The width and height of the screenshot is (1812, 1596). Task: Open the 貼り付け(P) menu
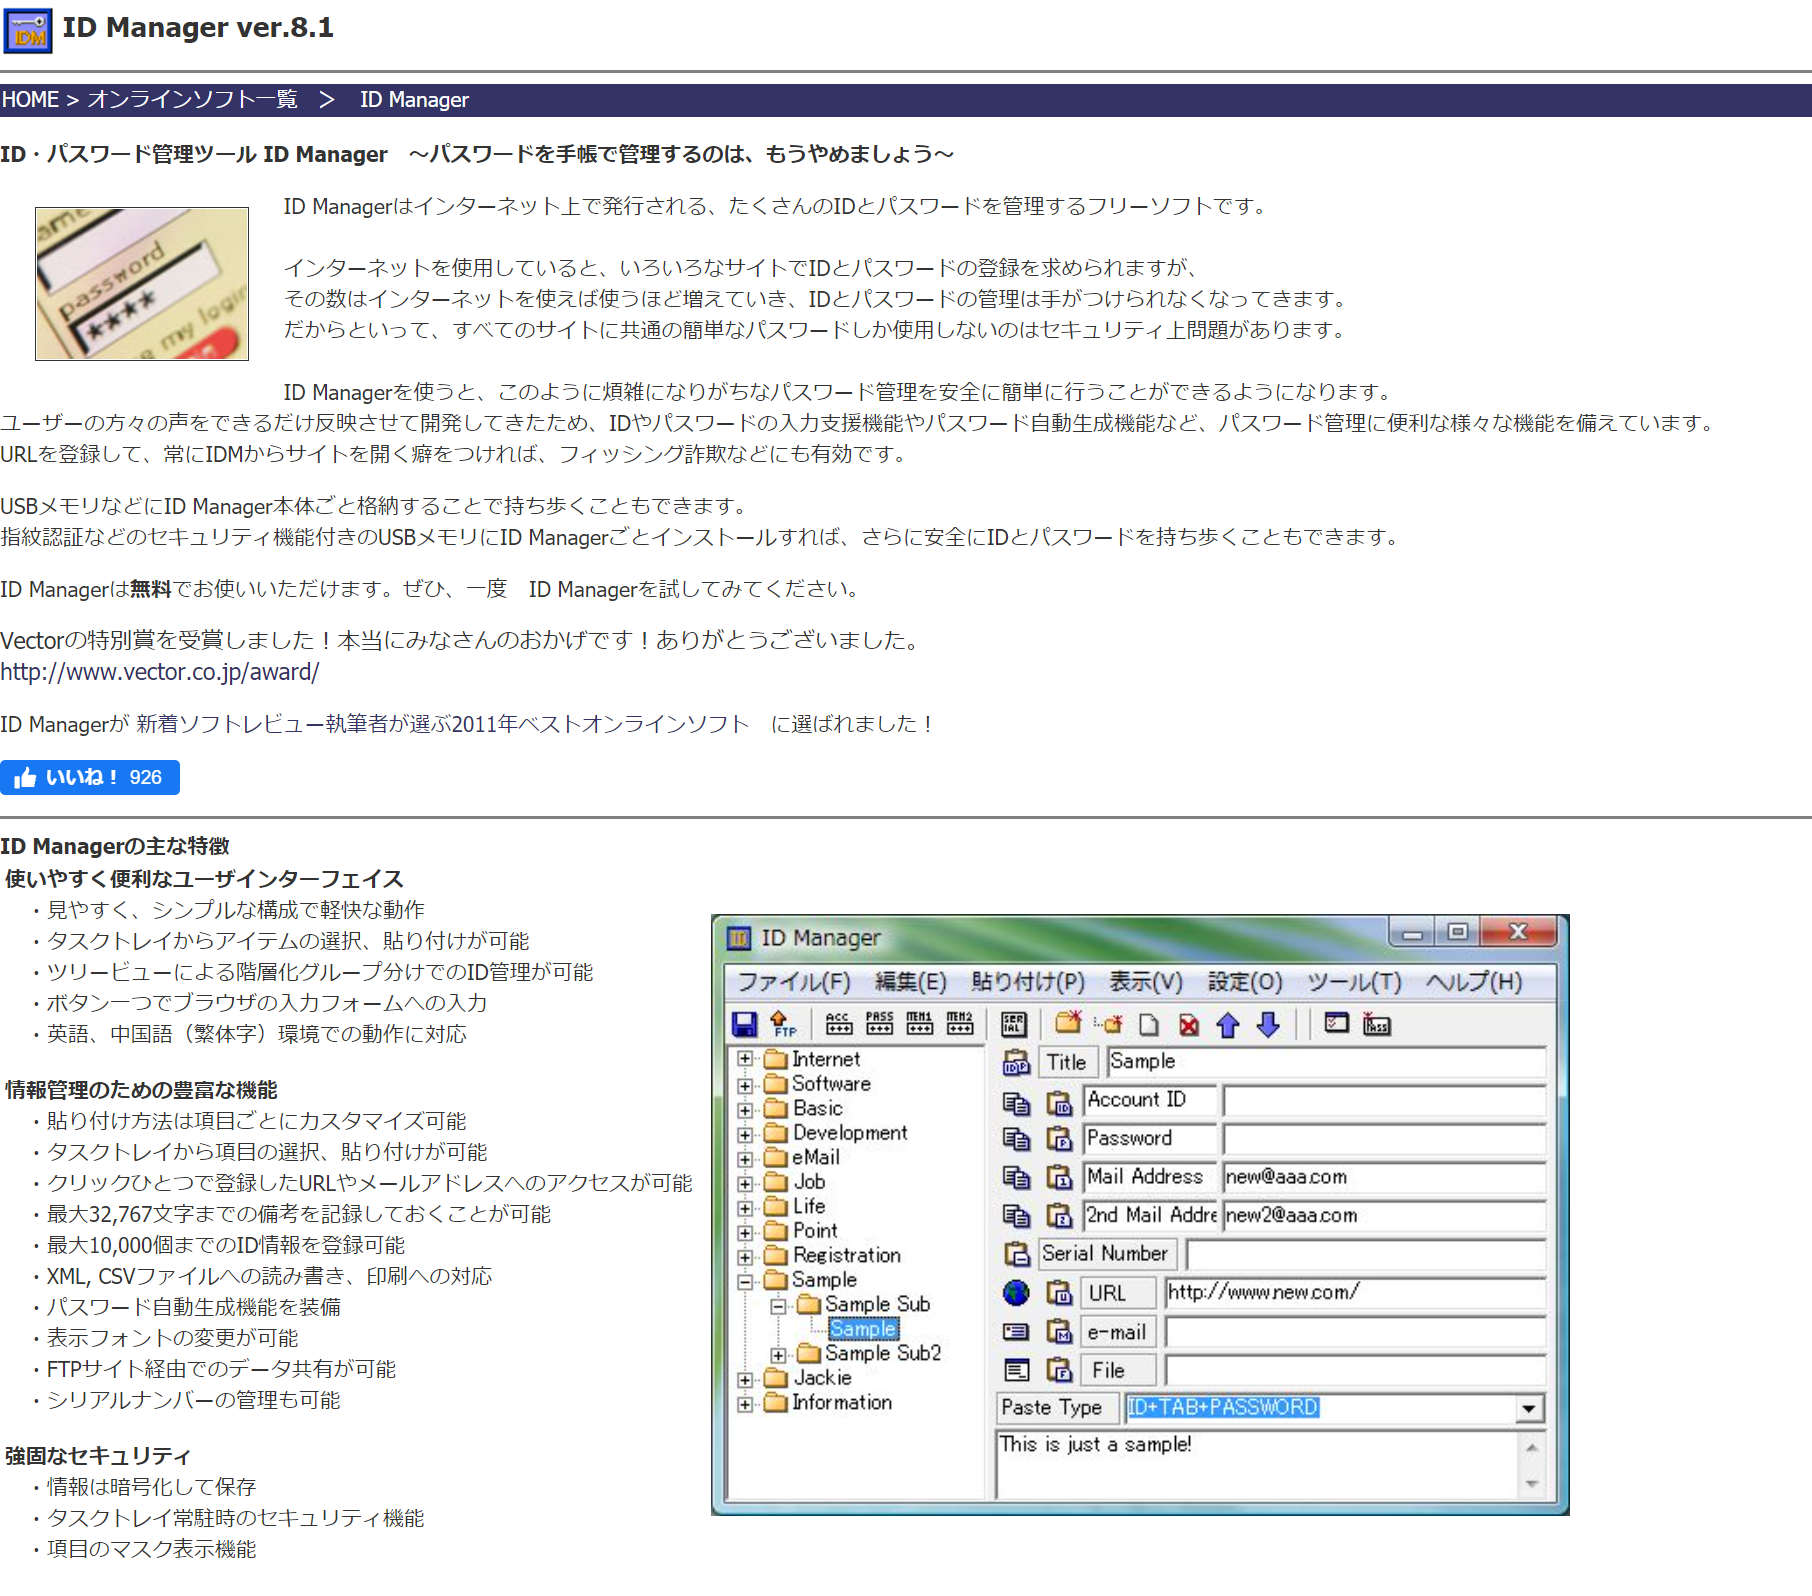(1028, 982)
